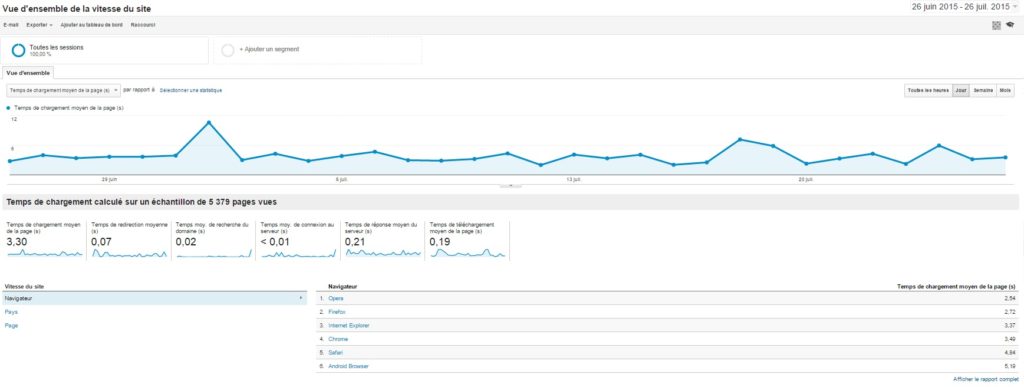Select the Temps de chargement moyen 3,30 scorecard
Image resolution: width=1024 pixels, height=387 pixels.
(44, 240)
